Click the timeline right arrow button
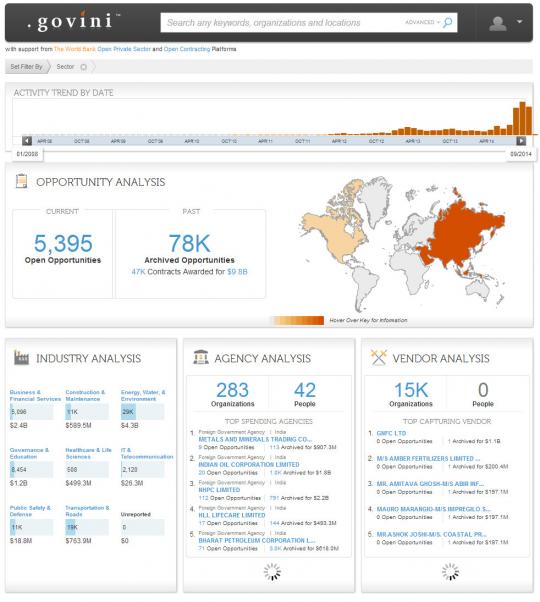 (521, 141)
